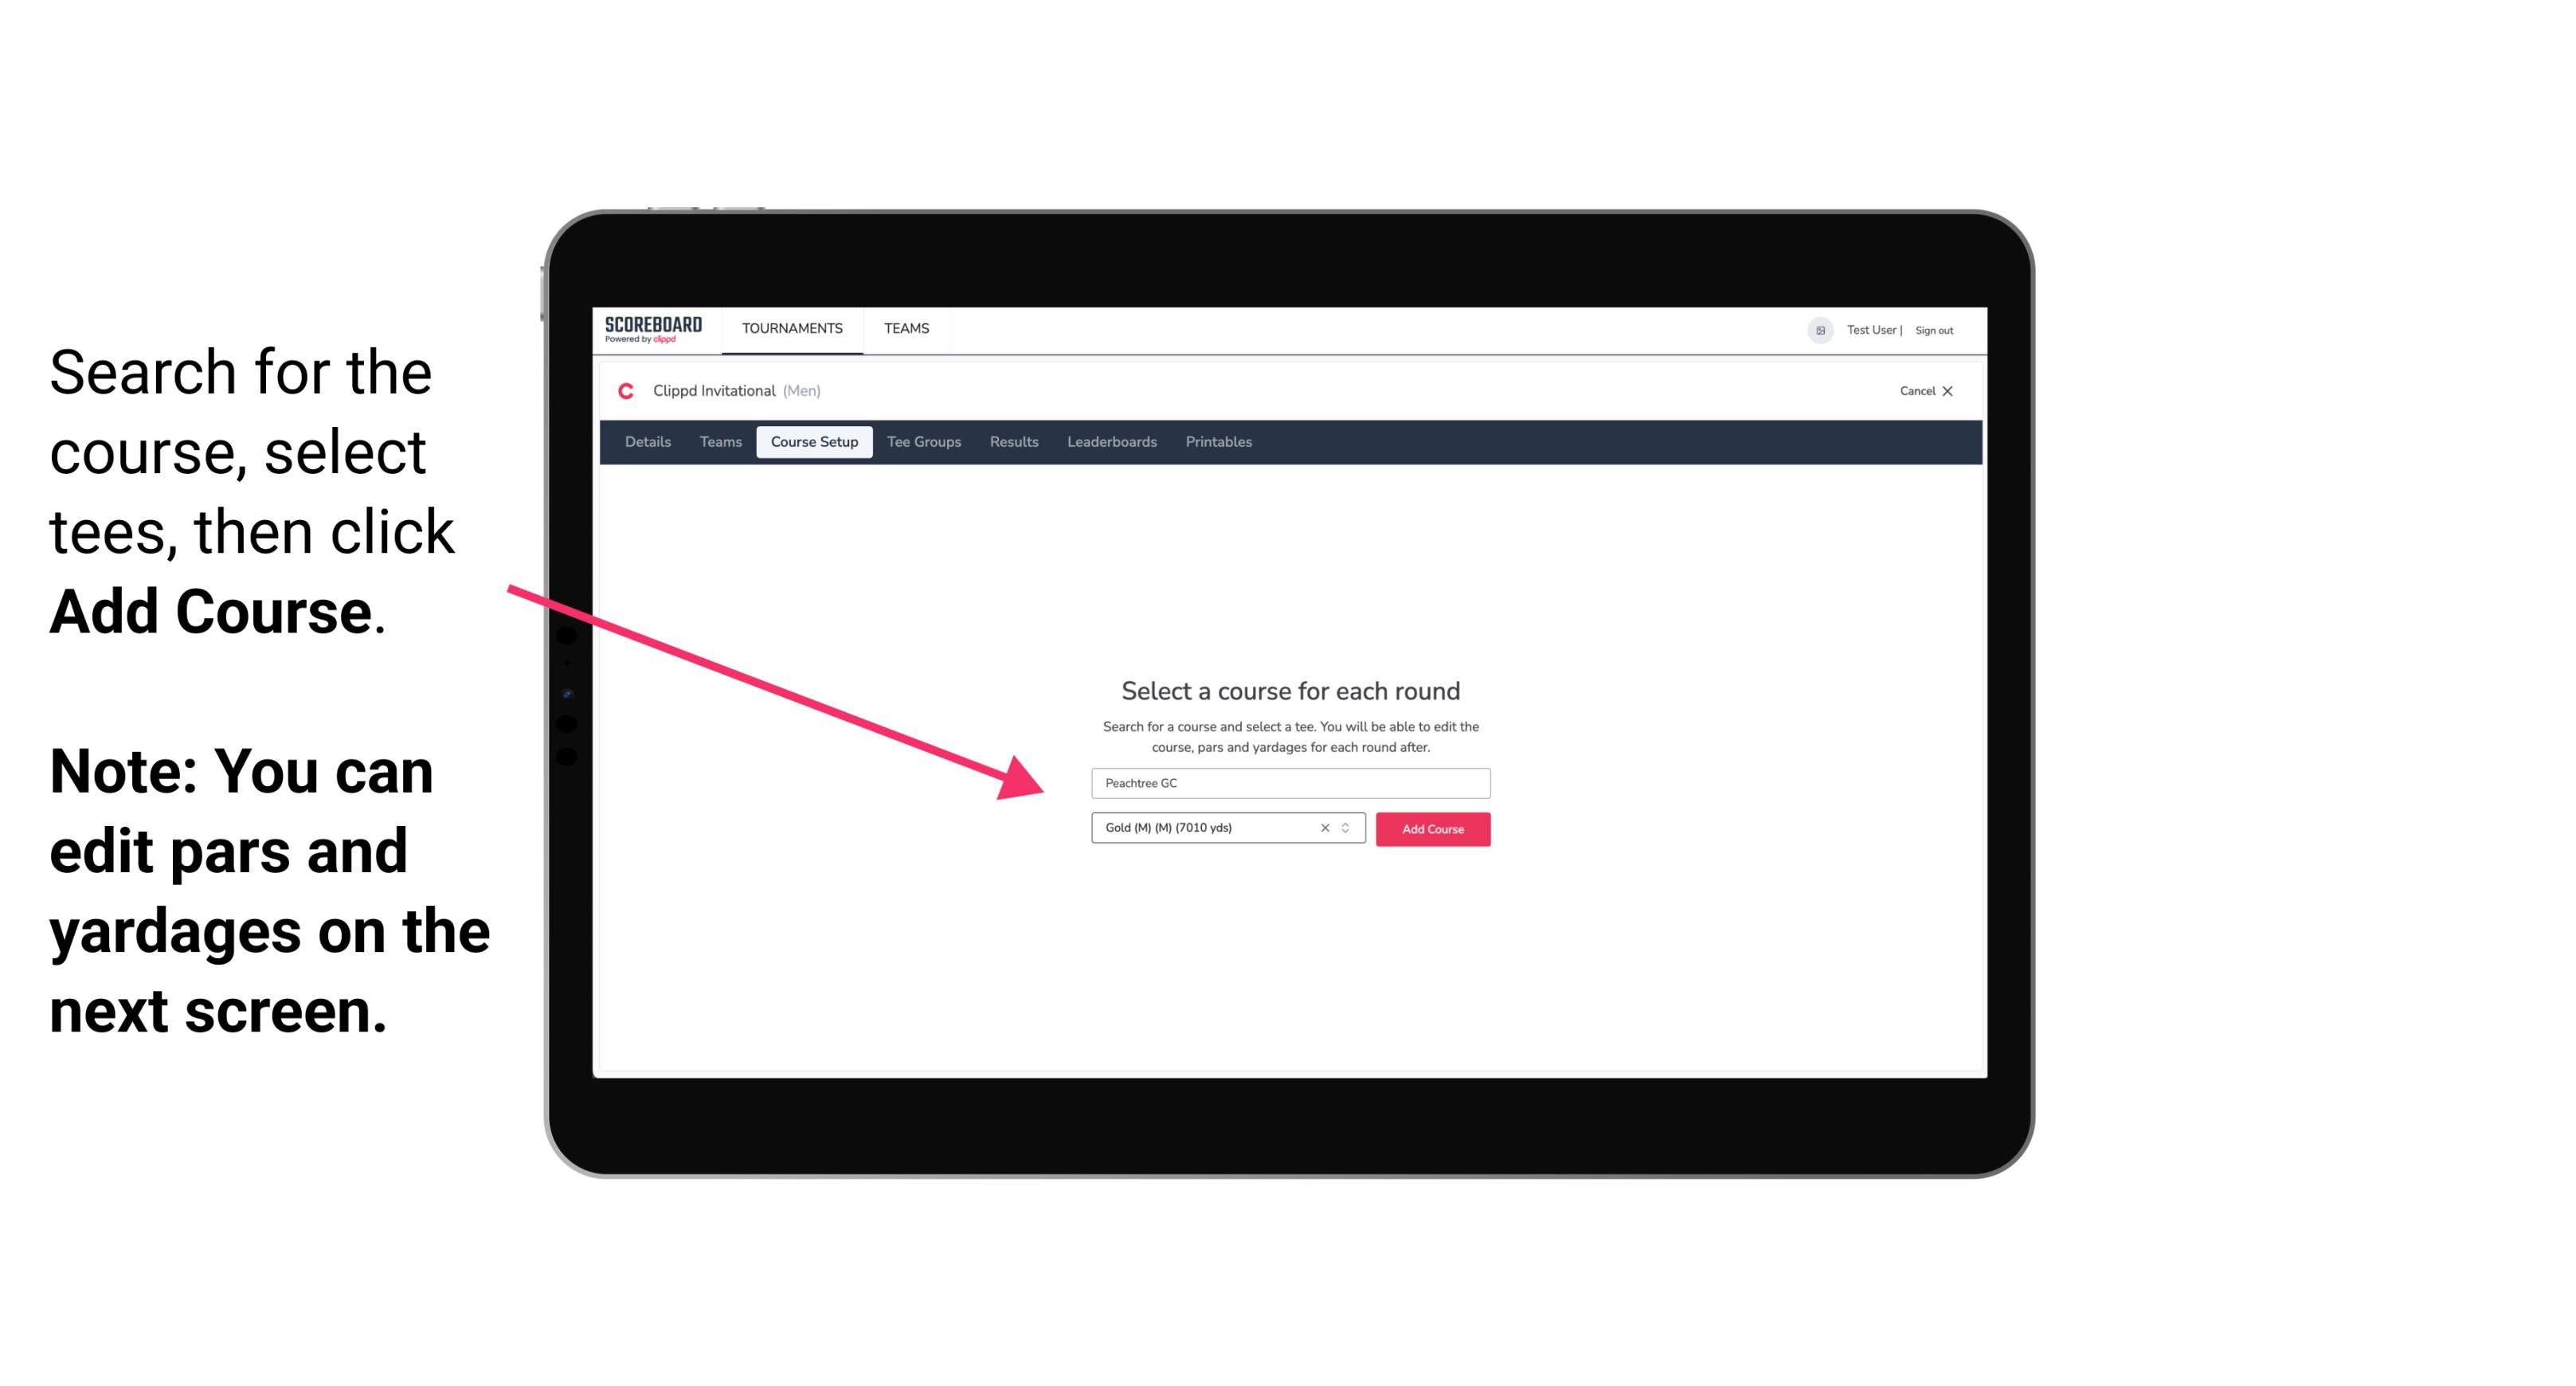Switch to the Details tab

point(647,442)
